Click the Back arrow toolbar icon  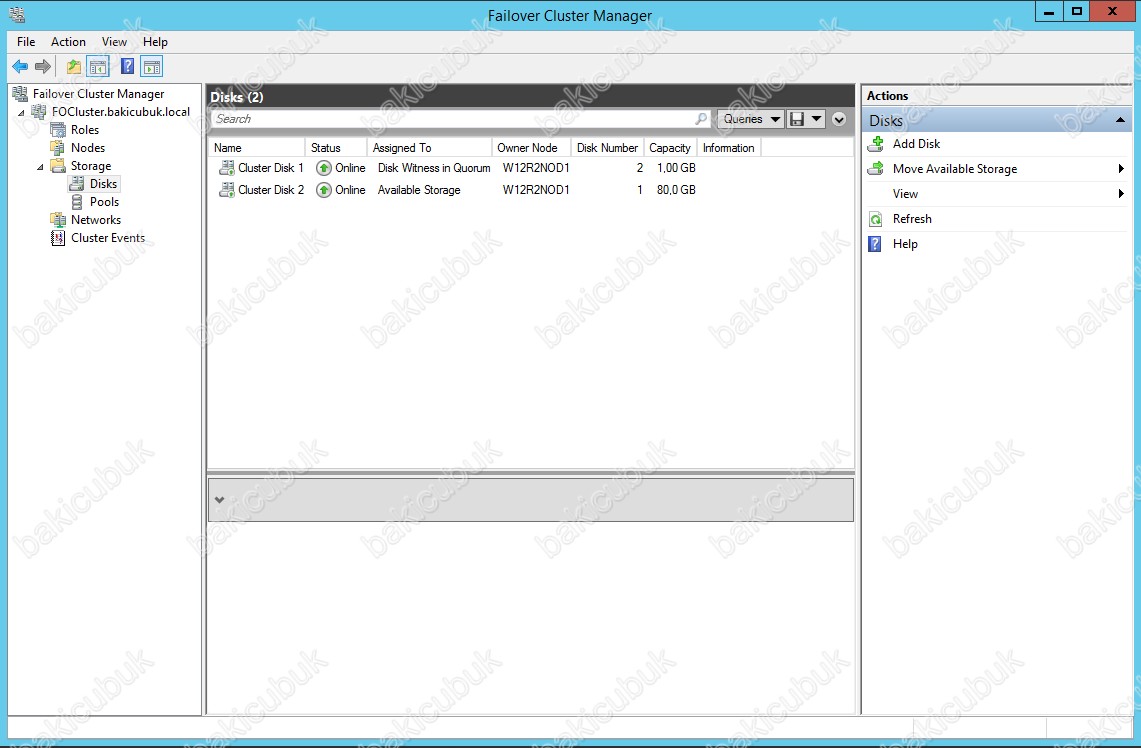(x=20, y=67)
